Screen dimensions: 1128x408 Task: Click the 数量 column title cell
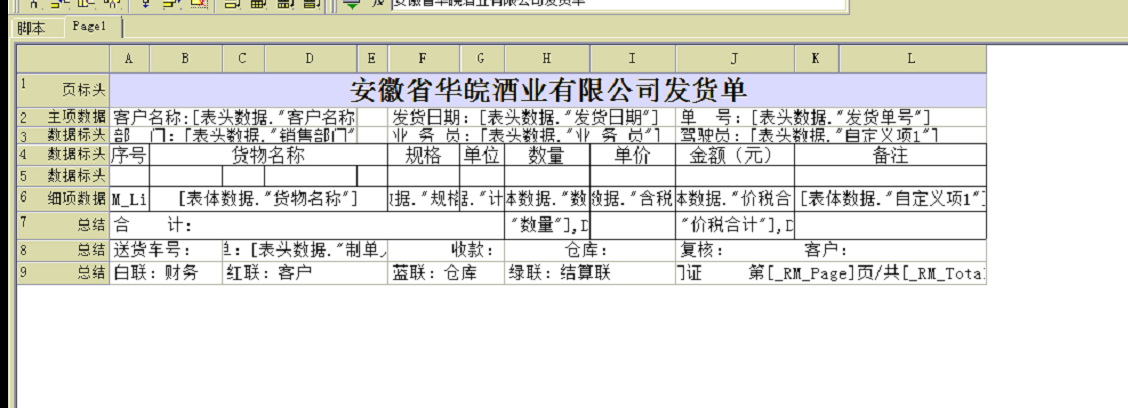(x=547, y=155)
